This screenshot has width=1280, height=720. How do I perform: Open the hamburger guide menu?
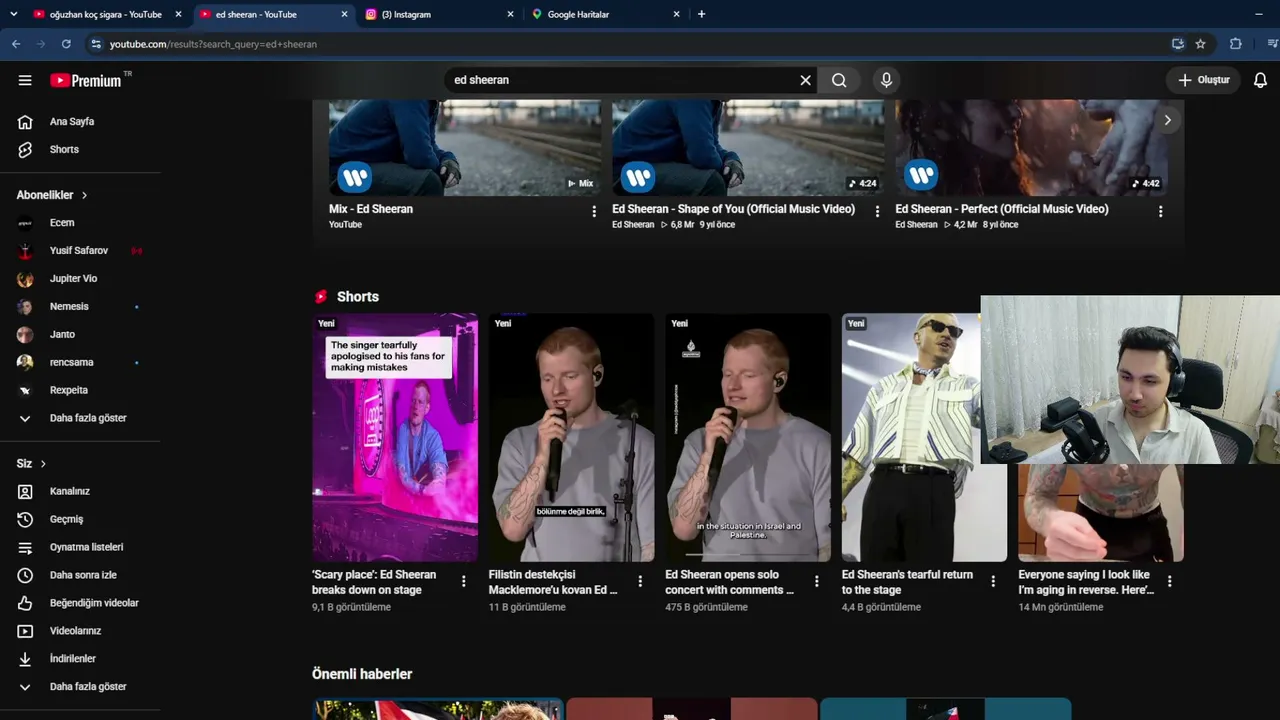click(25, 80)
